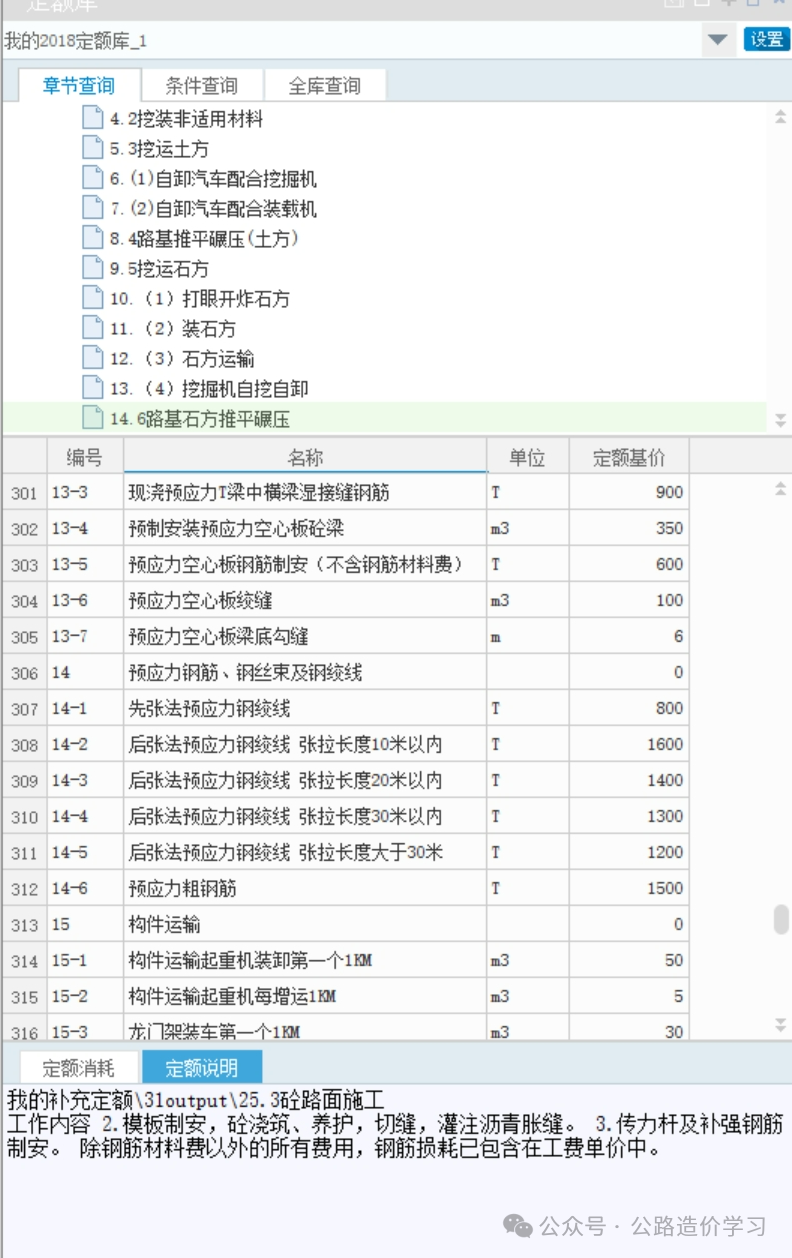Select row 预应力空心板梁底勾缝
The height and width of the screenshot is (1258, 792).
[x=345, y=636]
